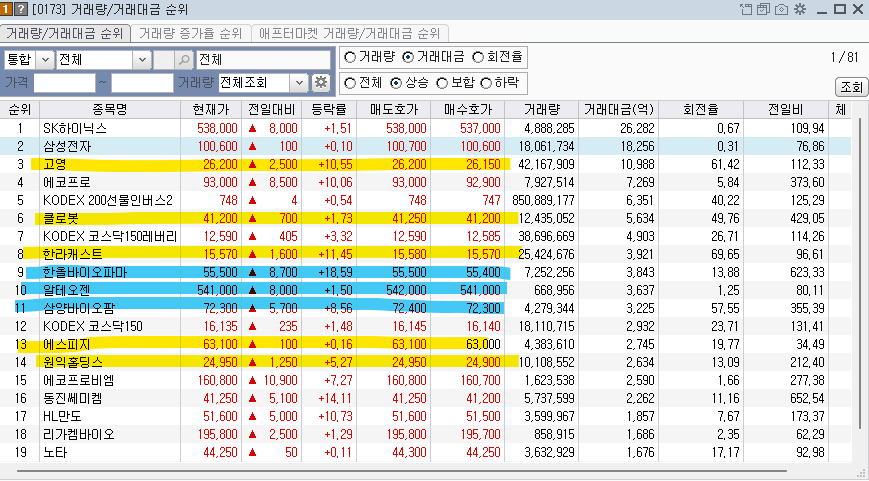The image size is (869, 481).
Task: Select the 삼양바이오팜 stock name
Action: (79, 308)
